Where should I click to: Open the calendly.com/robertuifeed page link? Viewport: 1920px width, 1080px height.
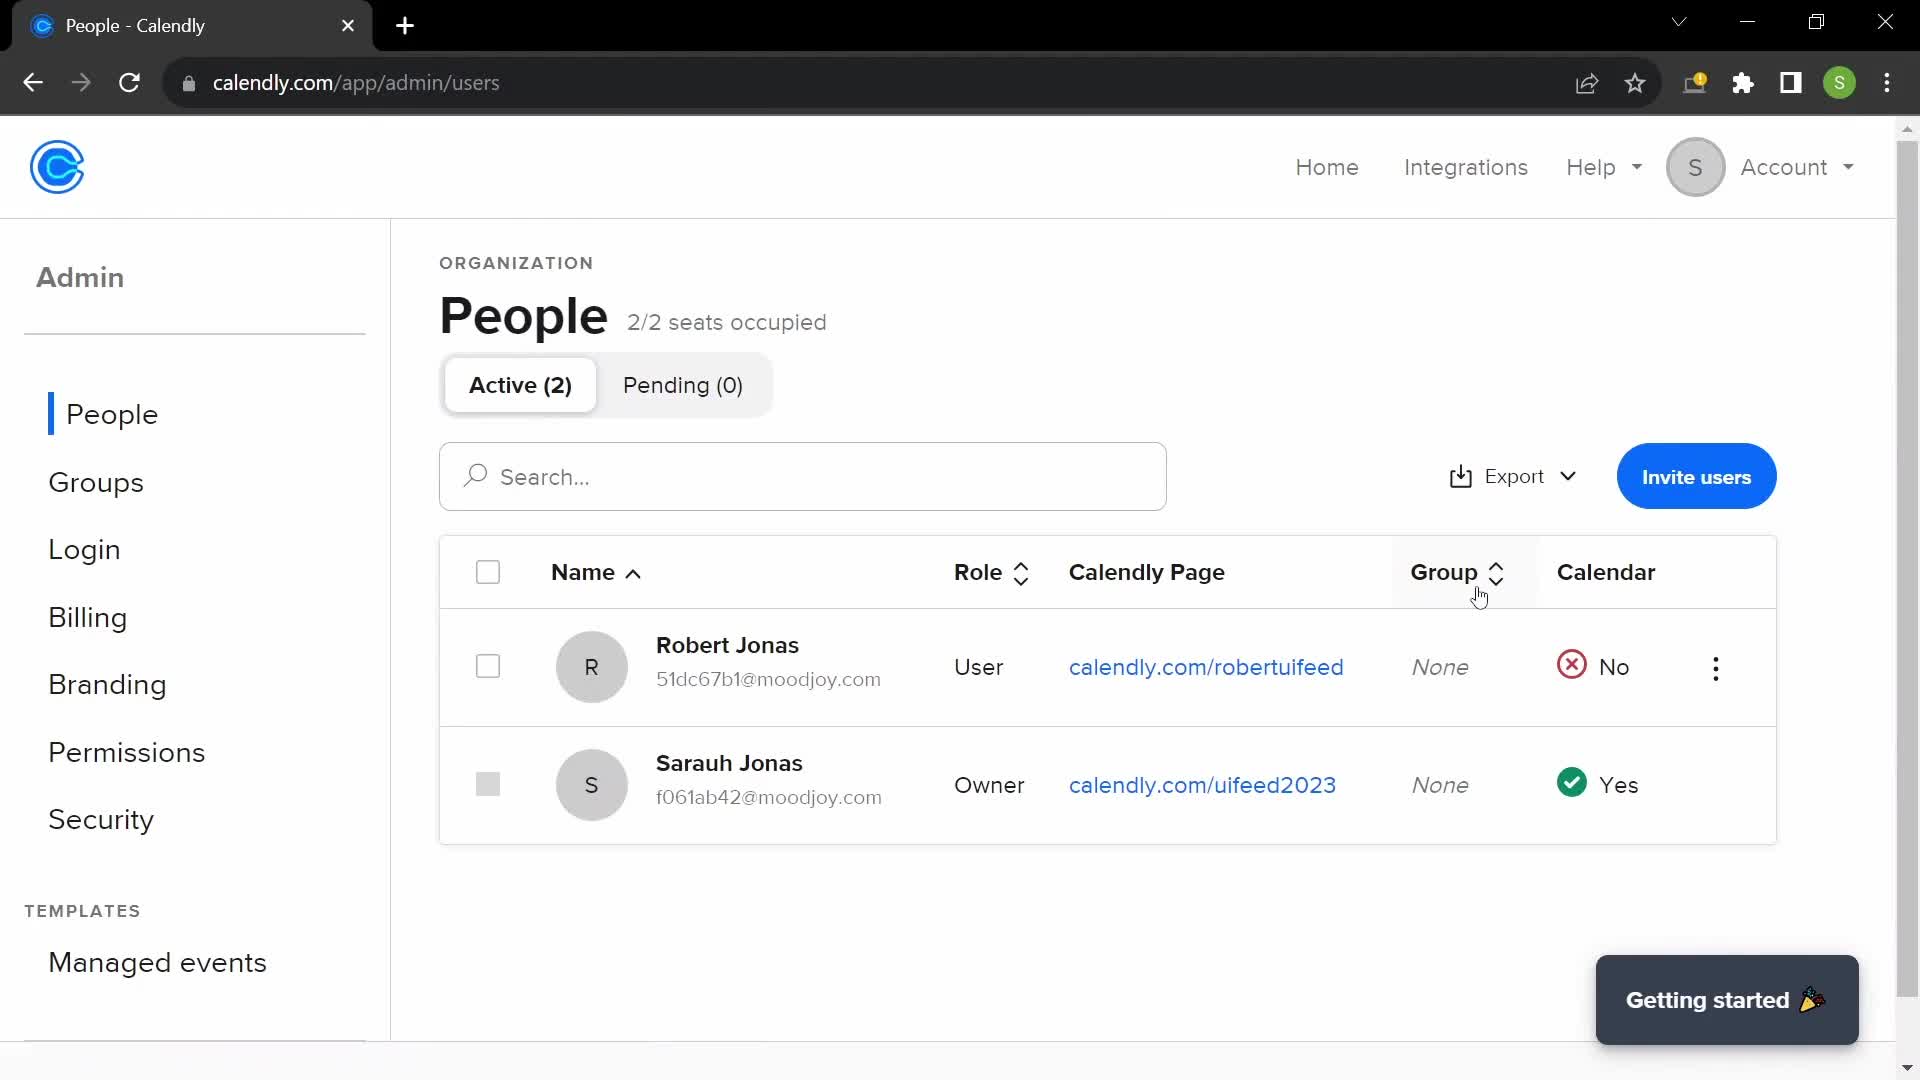1207,666
